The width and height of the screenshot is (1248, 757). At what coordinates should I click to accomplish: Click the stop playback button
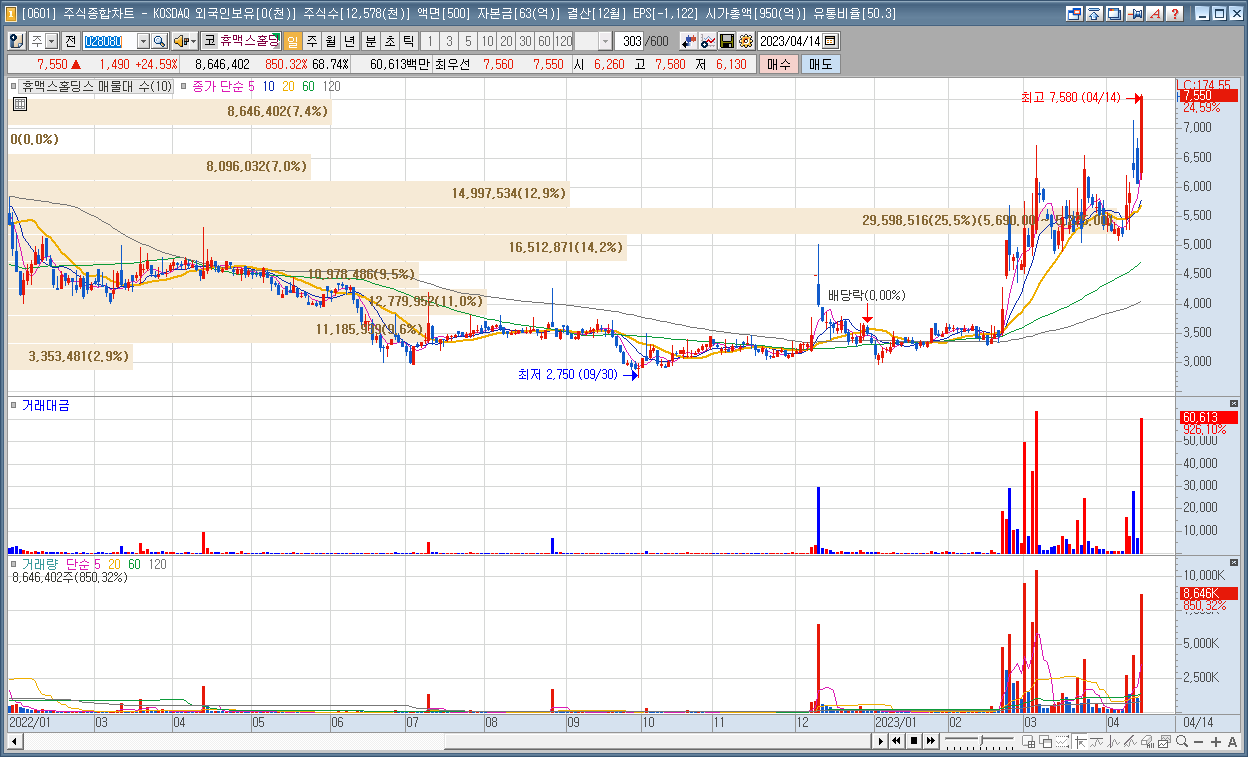pos(914,741)
